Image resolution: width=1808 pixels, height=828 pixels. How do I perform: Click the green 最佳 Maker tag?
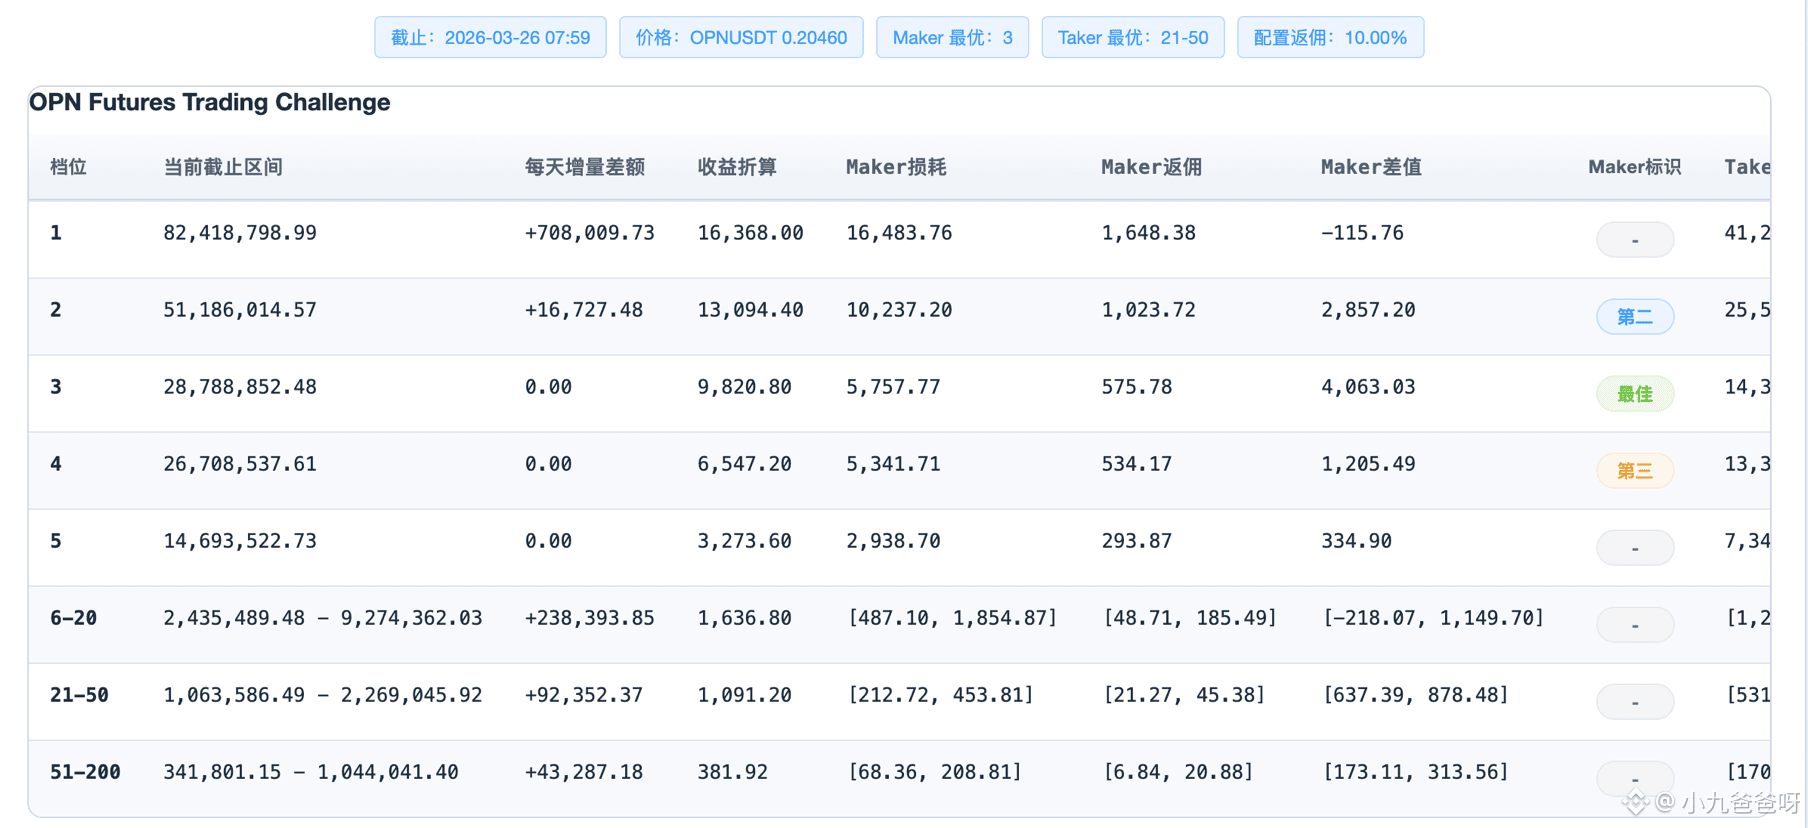[x=1635, y=394]
